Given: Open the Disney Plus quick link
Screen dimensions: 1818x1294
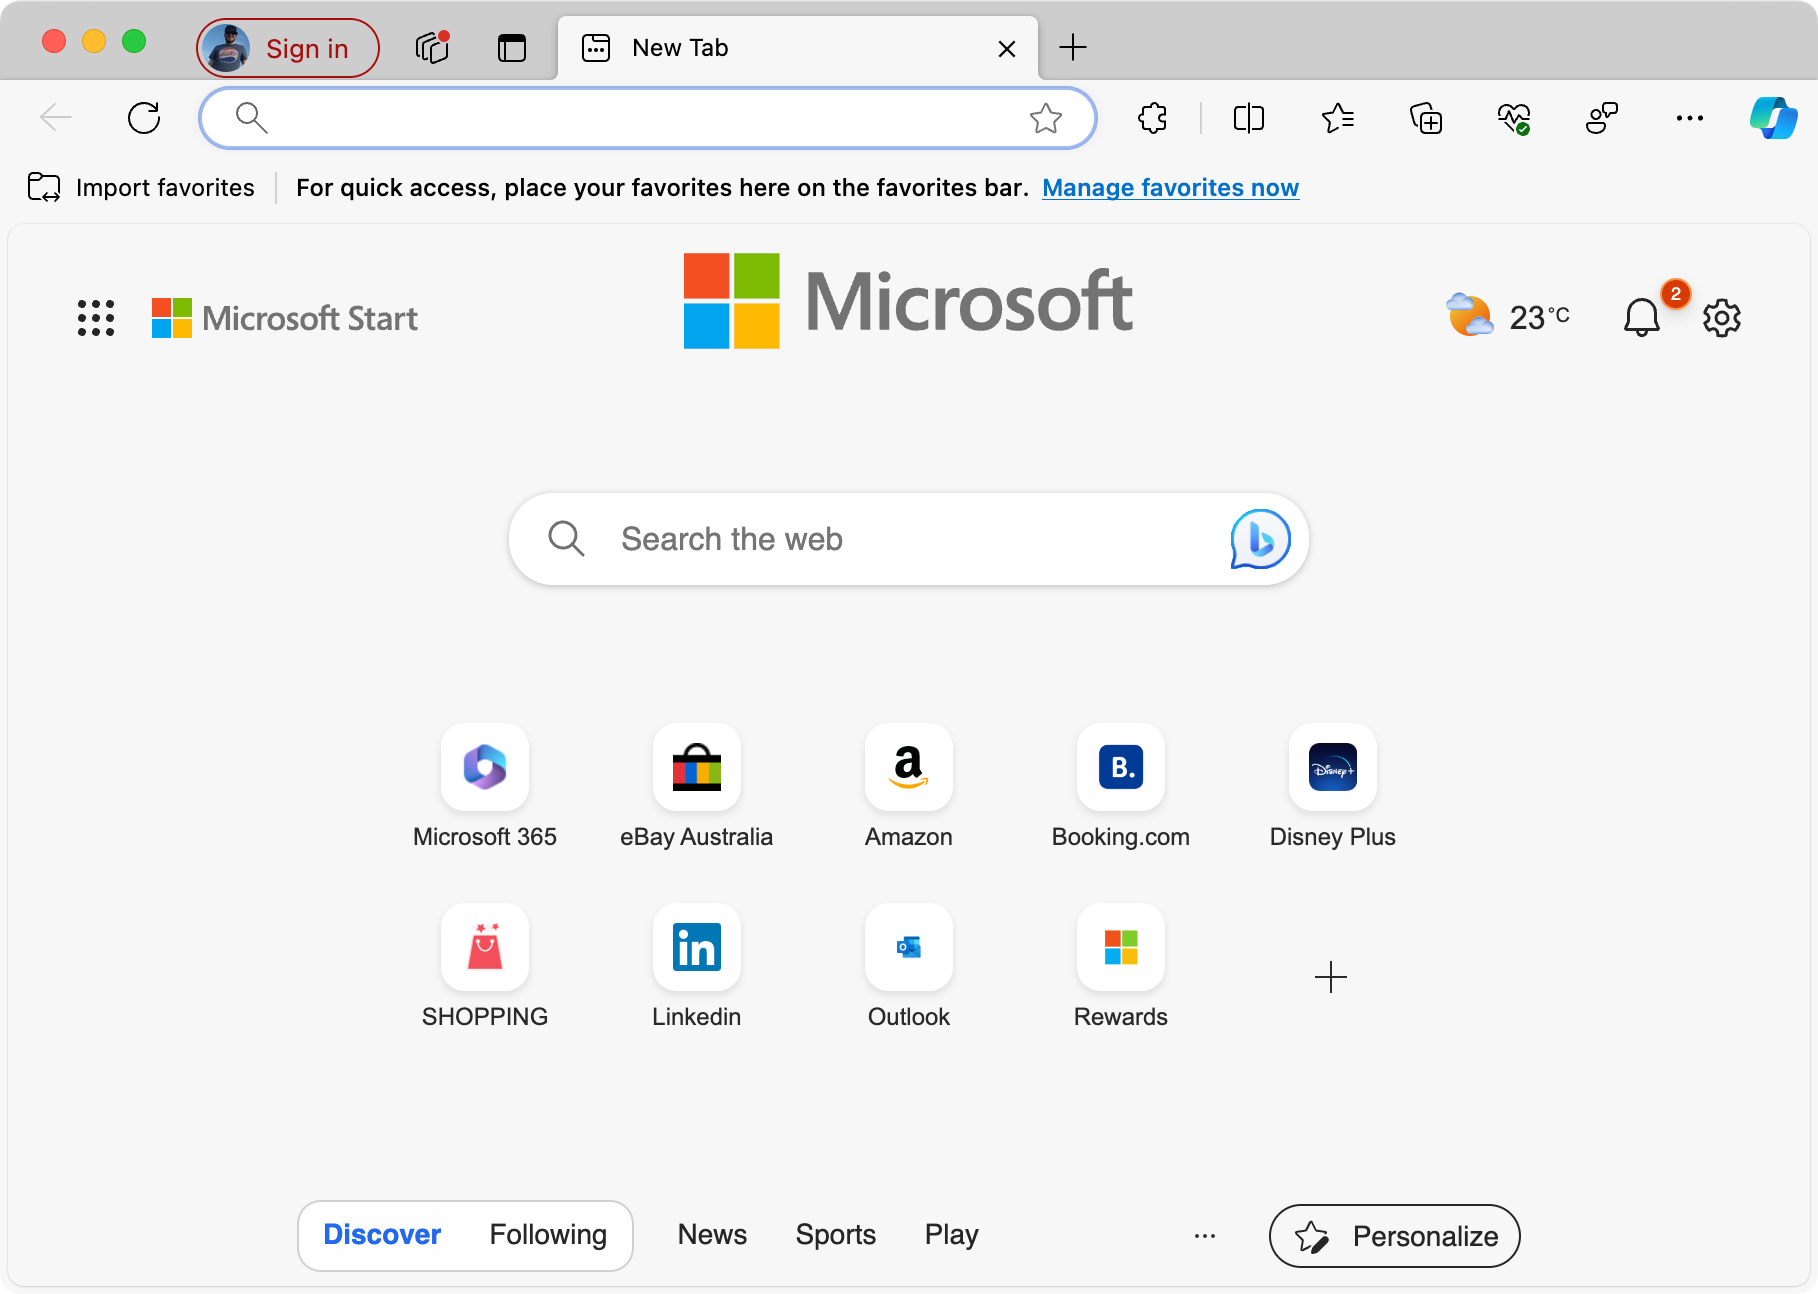Looking at the screenshot, I should [1332, 768].
